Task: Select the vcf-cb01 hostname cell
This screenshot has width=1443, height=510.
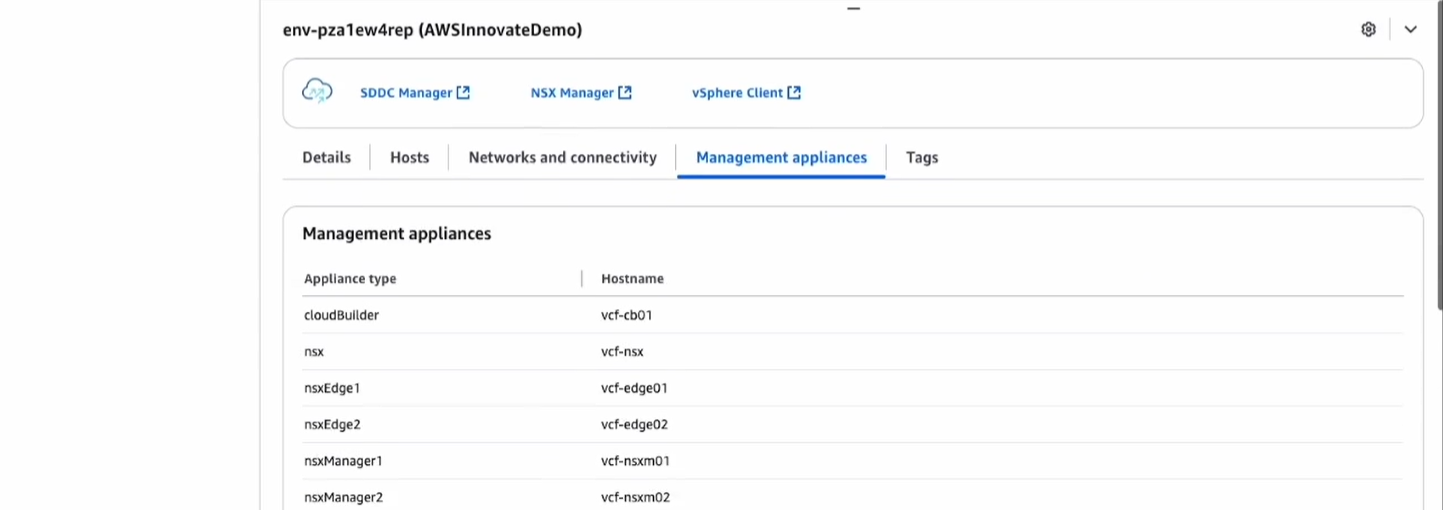Action: pos(627,315)
